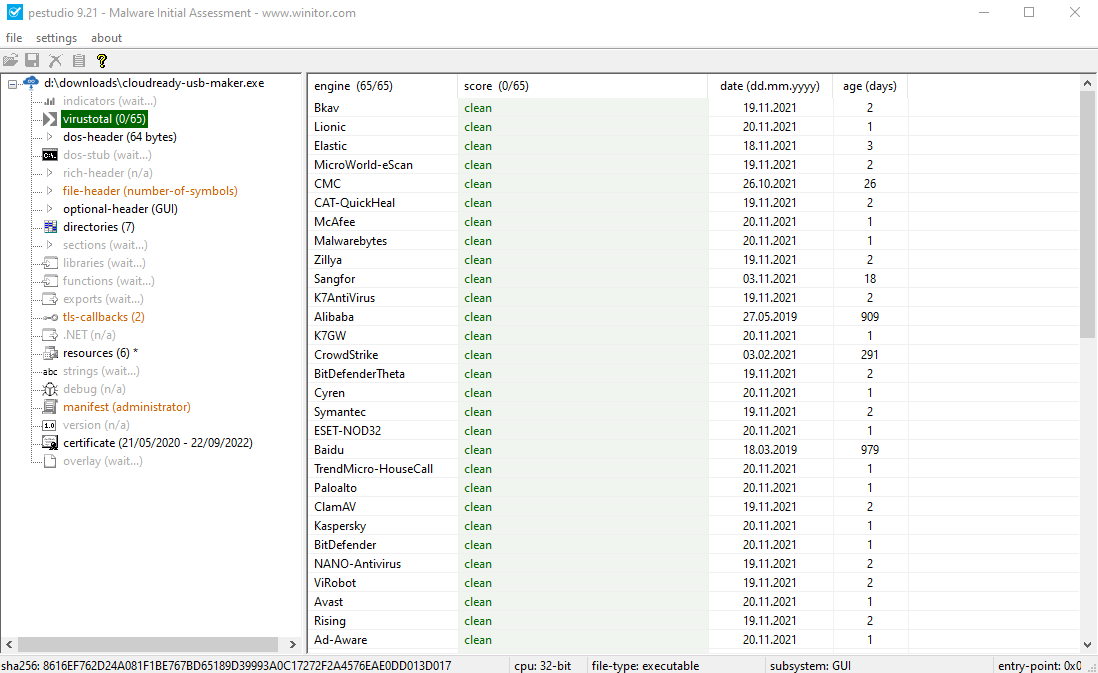Expand the sections node
Screen dimensions: 1098x673
click(50, 245)
